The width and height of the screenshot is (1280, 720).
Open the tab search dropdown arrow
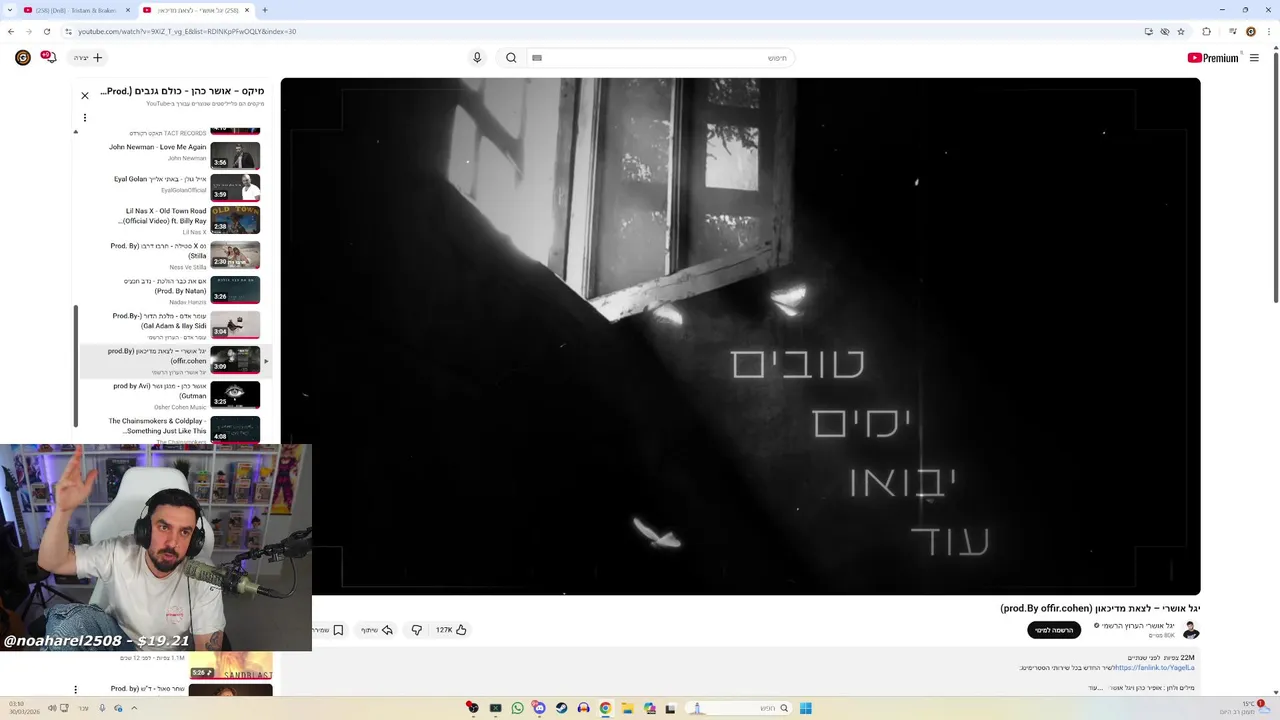pos(9,10)
